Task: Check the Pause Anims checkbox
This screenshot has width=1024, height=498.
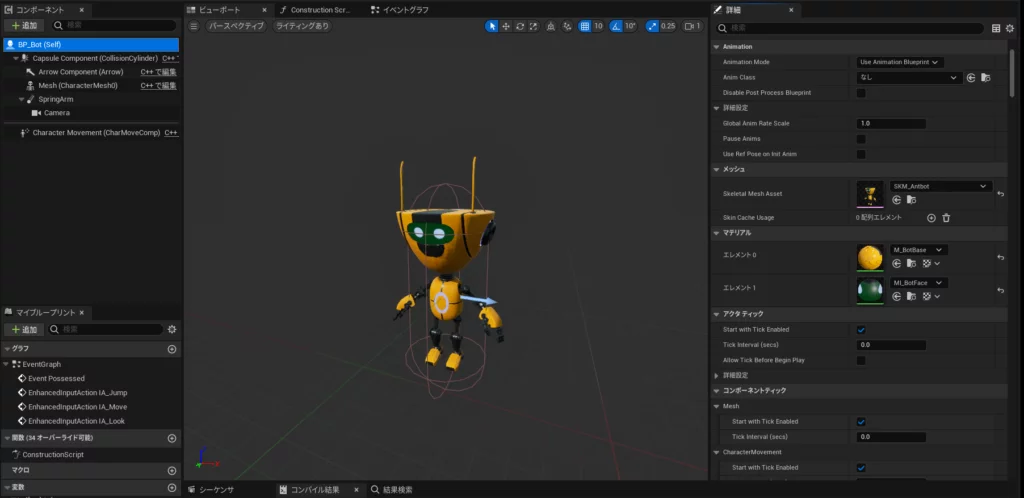Action: coord(861,139)
